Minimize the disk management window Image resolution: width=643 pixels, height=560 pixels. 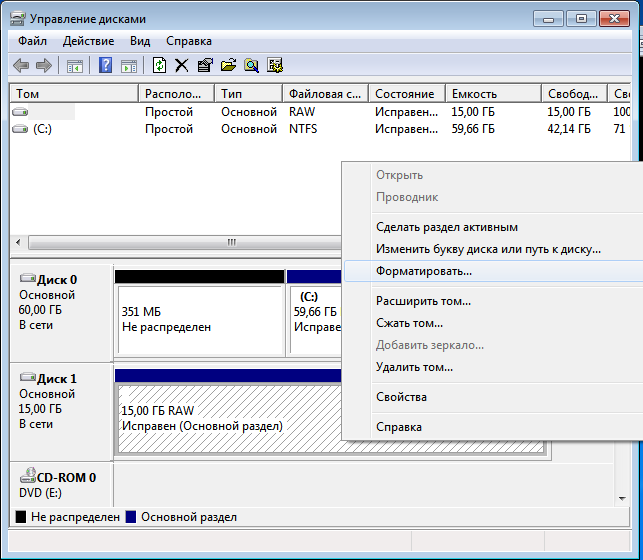pyautogui.click(x=549, y=19)
